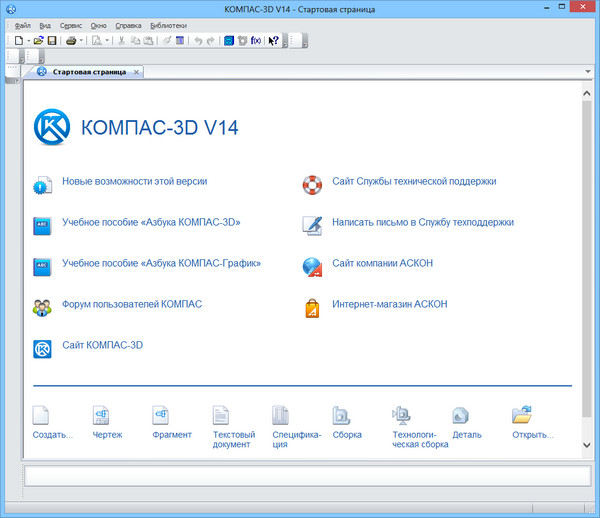
Task: Open the Файл menu
Action: pos(23,26)
